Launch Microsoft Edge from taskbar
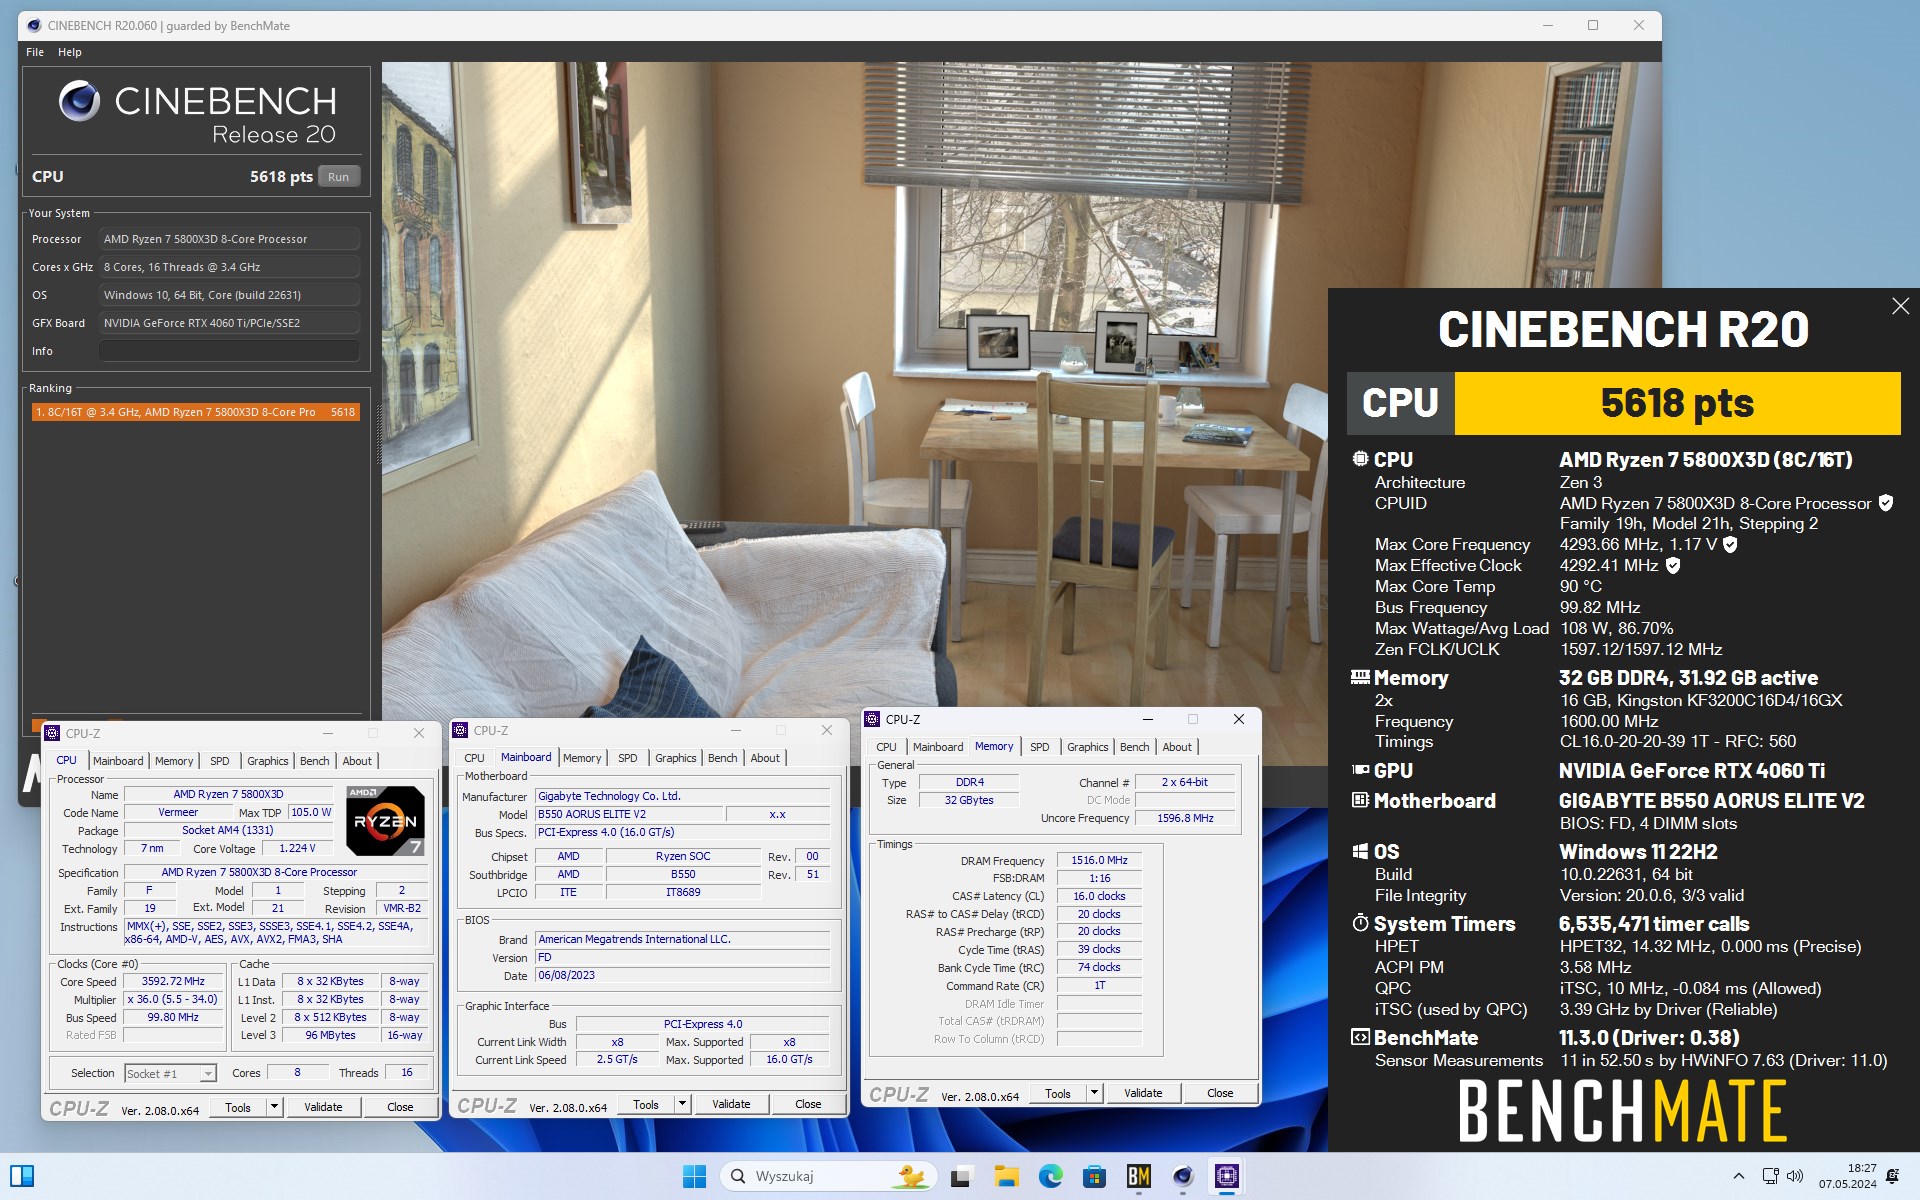Viewport: 1920px width, 1200px height. coord(1050,1176)
